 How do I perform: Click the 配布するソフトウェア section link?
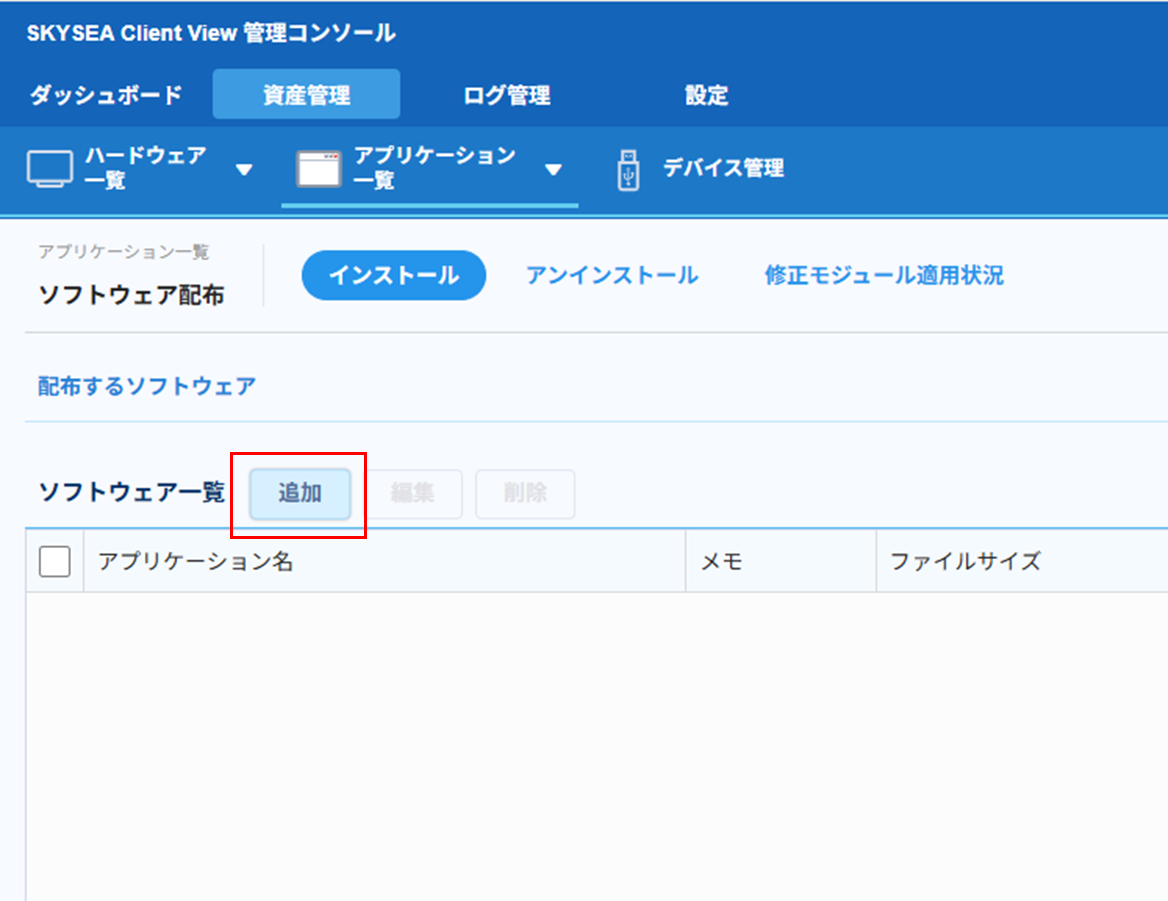(x=147, y=386)
